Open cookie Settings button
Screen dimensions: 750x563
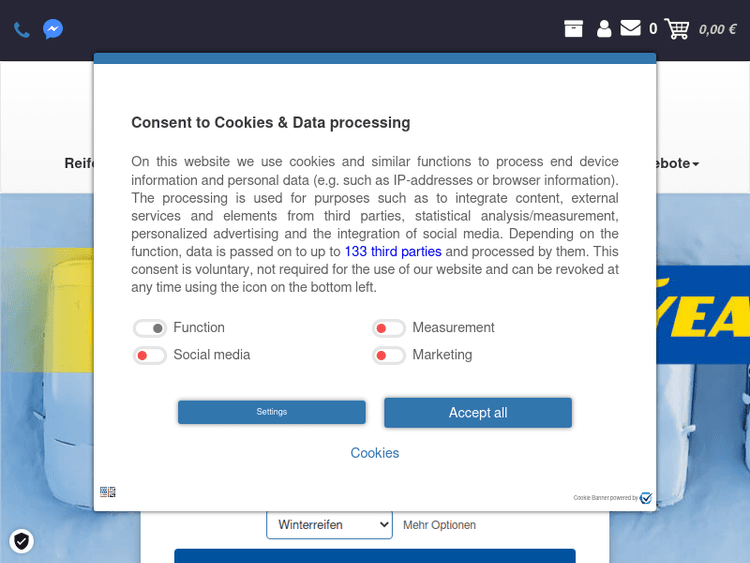pyautogui.click(x=271, y=412)
